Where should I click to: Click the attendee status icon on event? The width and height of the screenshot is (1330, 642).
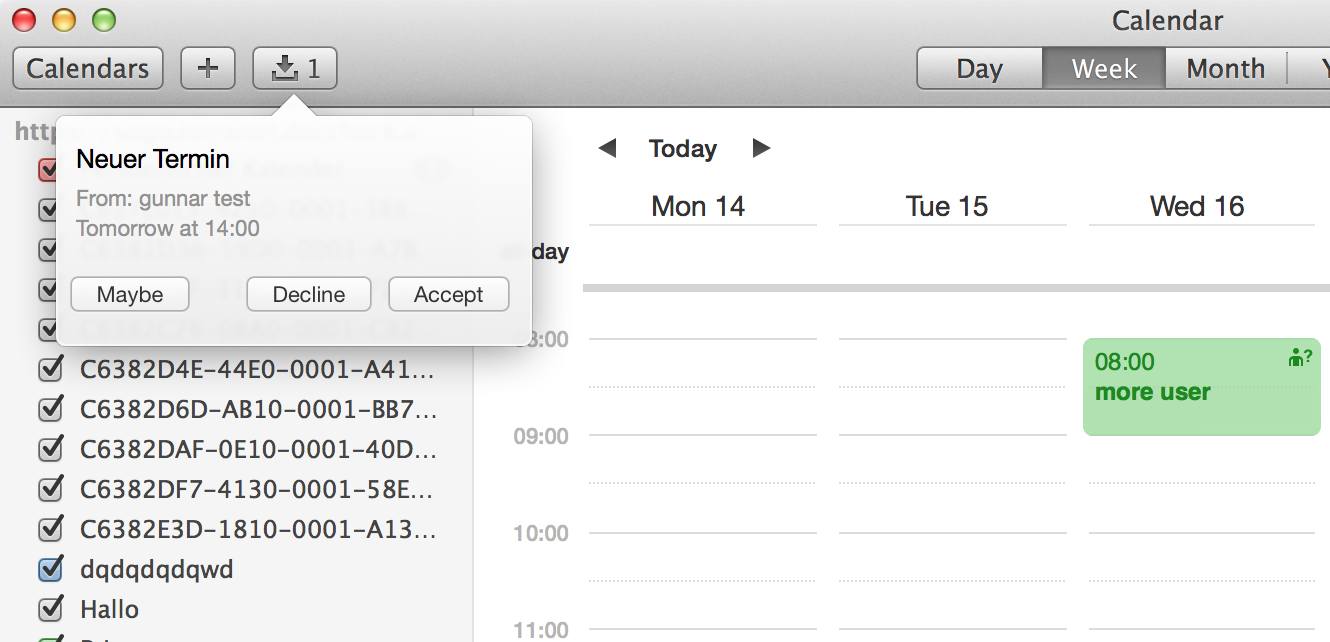(x=1299, y=358)
